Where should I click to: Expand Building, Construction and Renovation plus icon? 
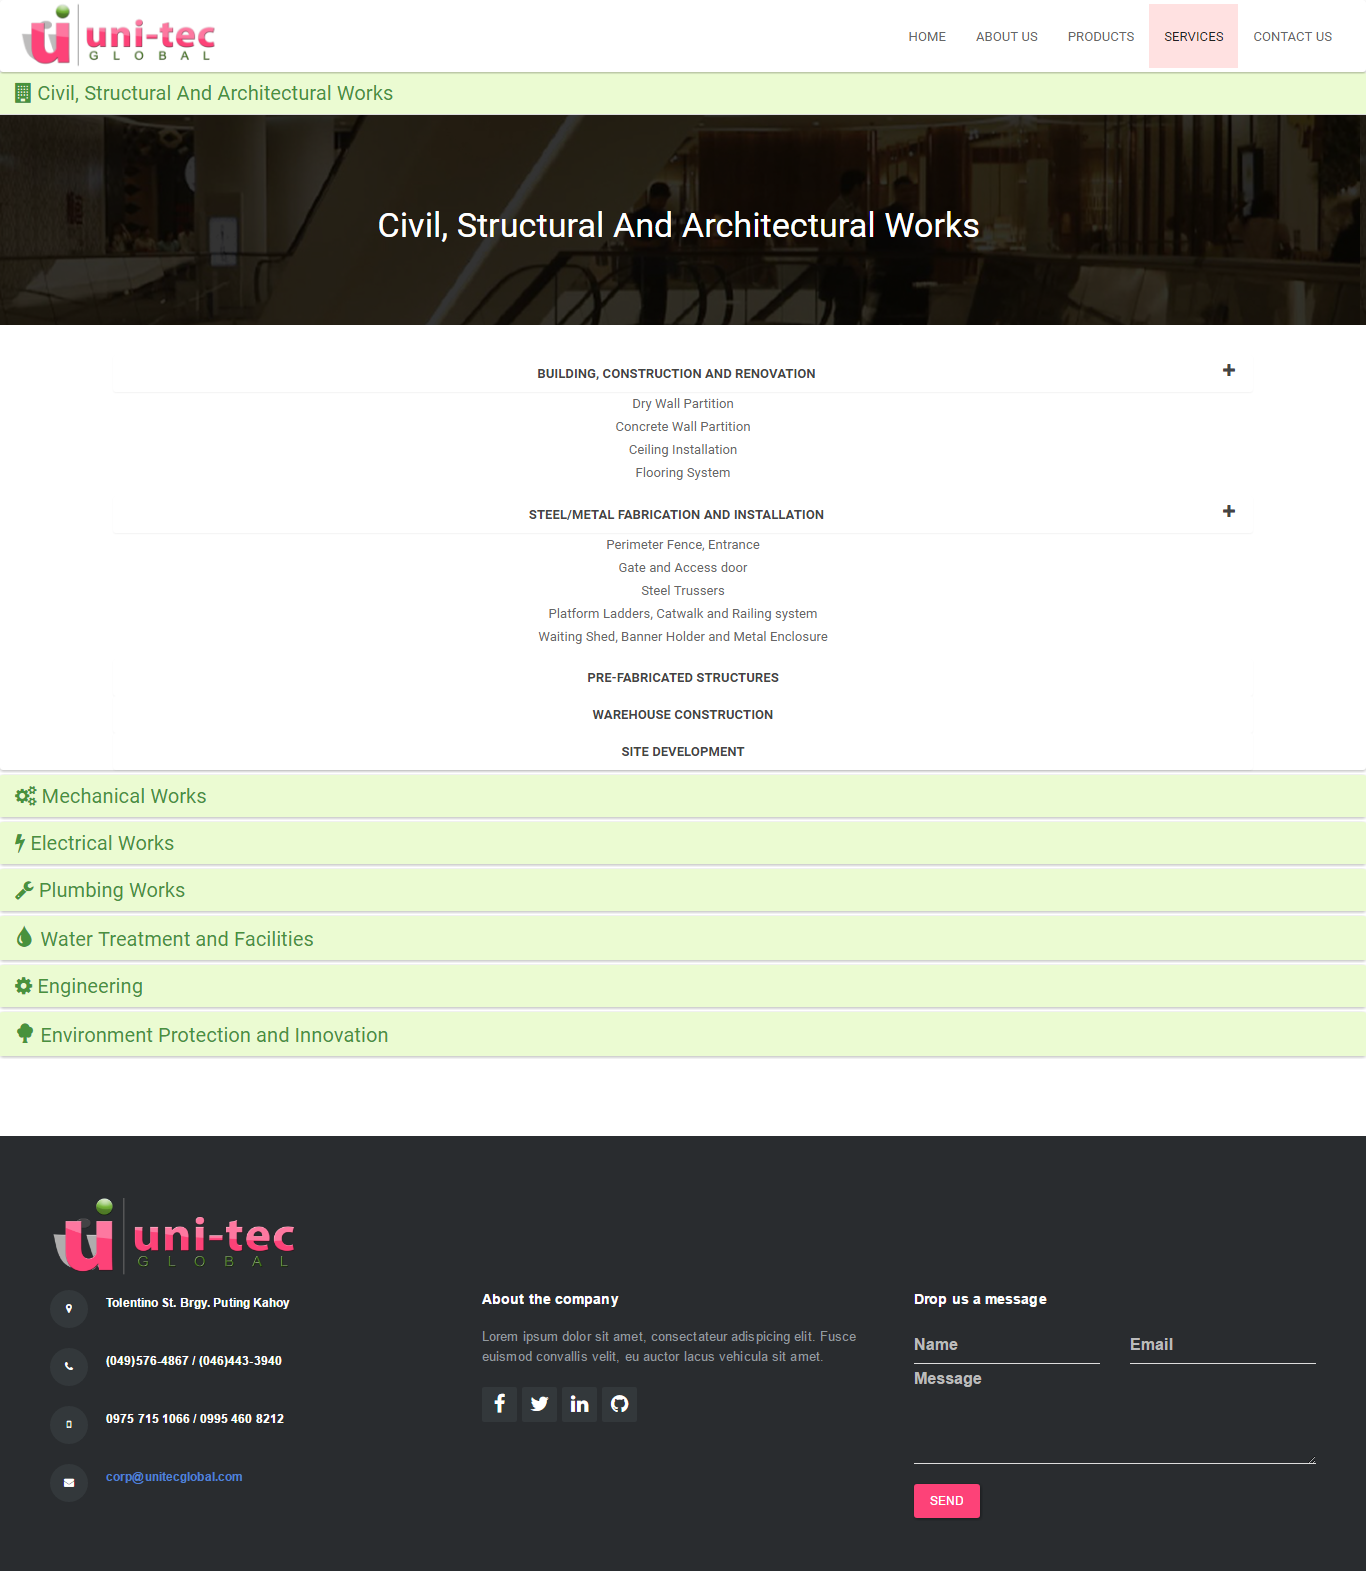(1229, 370)
